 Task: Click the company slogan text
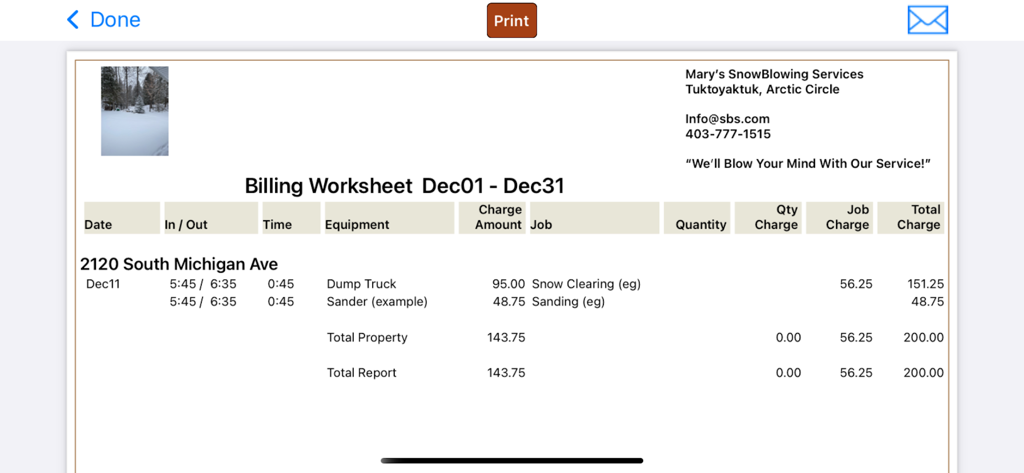click(x=808, y=163)
